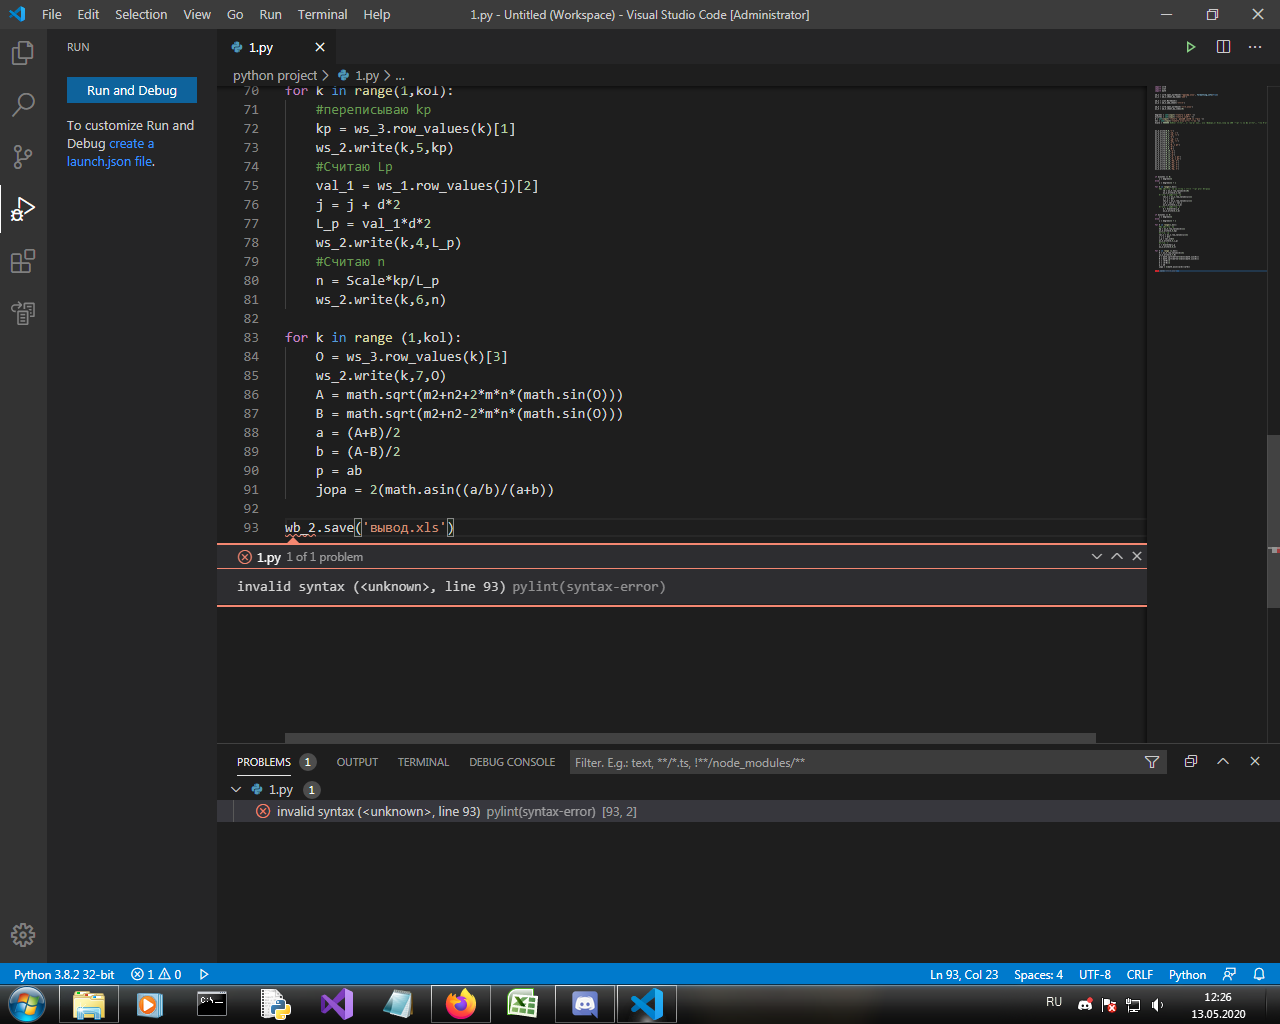Screen dimensions: 1280x1024
Task: Open the feedback icon in status bar
Action: click(x=1230, y=974)
